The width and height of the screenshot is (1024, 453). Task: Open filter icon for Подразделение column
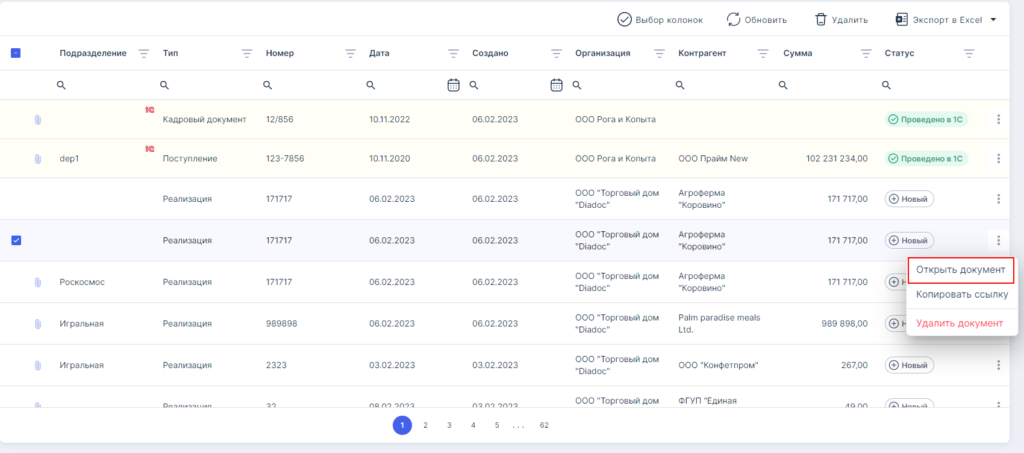click(x=144, y=54)
